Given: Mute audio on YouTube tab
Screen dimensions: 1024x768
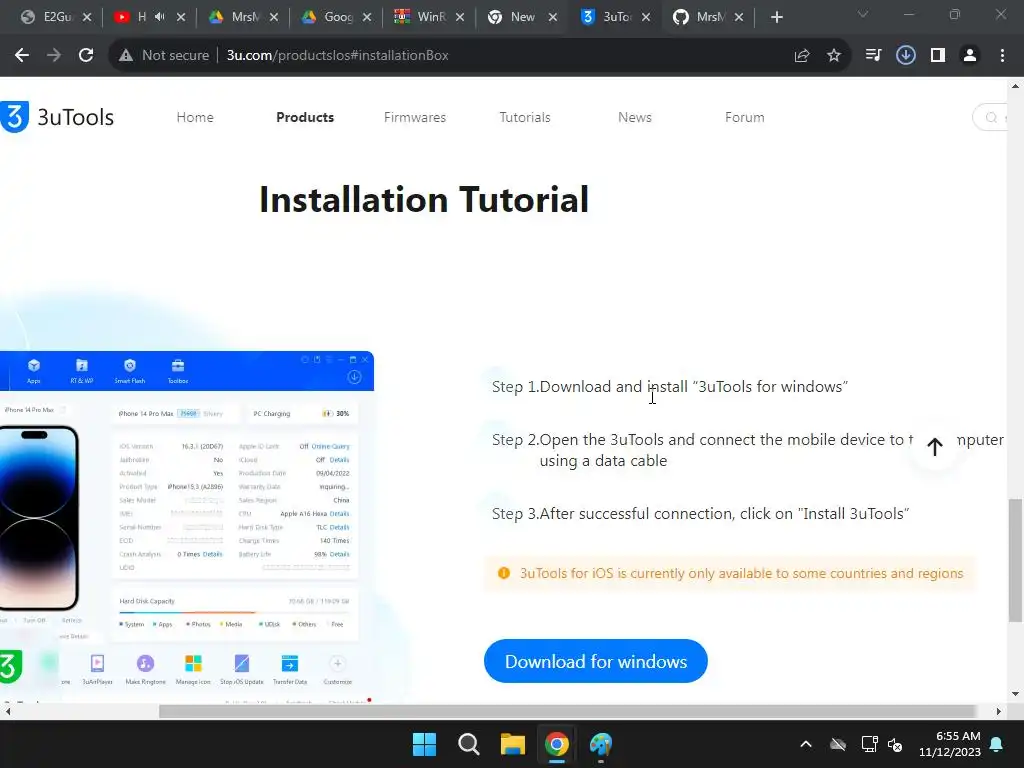Looking at the screenshot, I should [160, 17].
